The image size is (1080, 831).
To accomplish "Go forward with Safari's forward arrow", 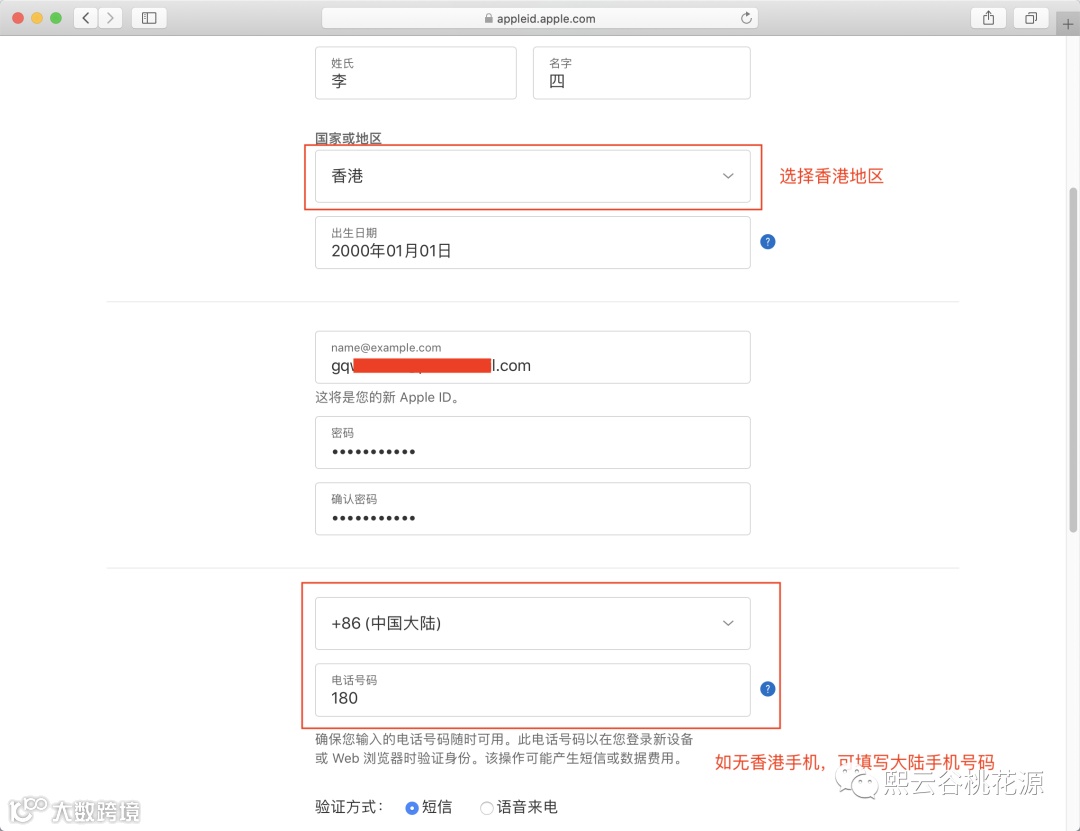I will 110,18.
